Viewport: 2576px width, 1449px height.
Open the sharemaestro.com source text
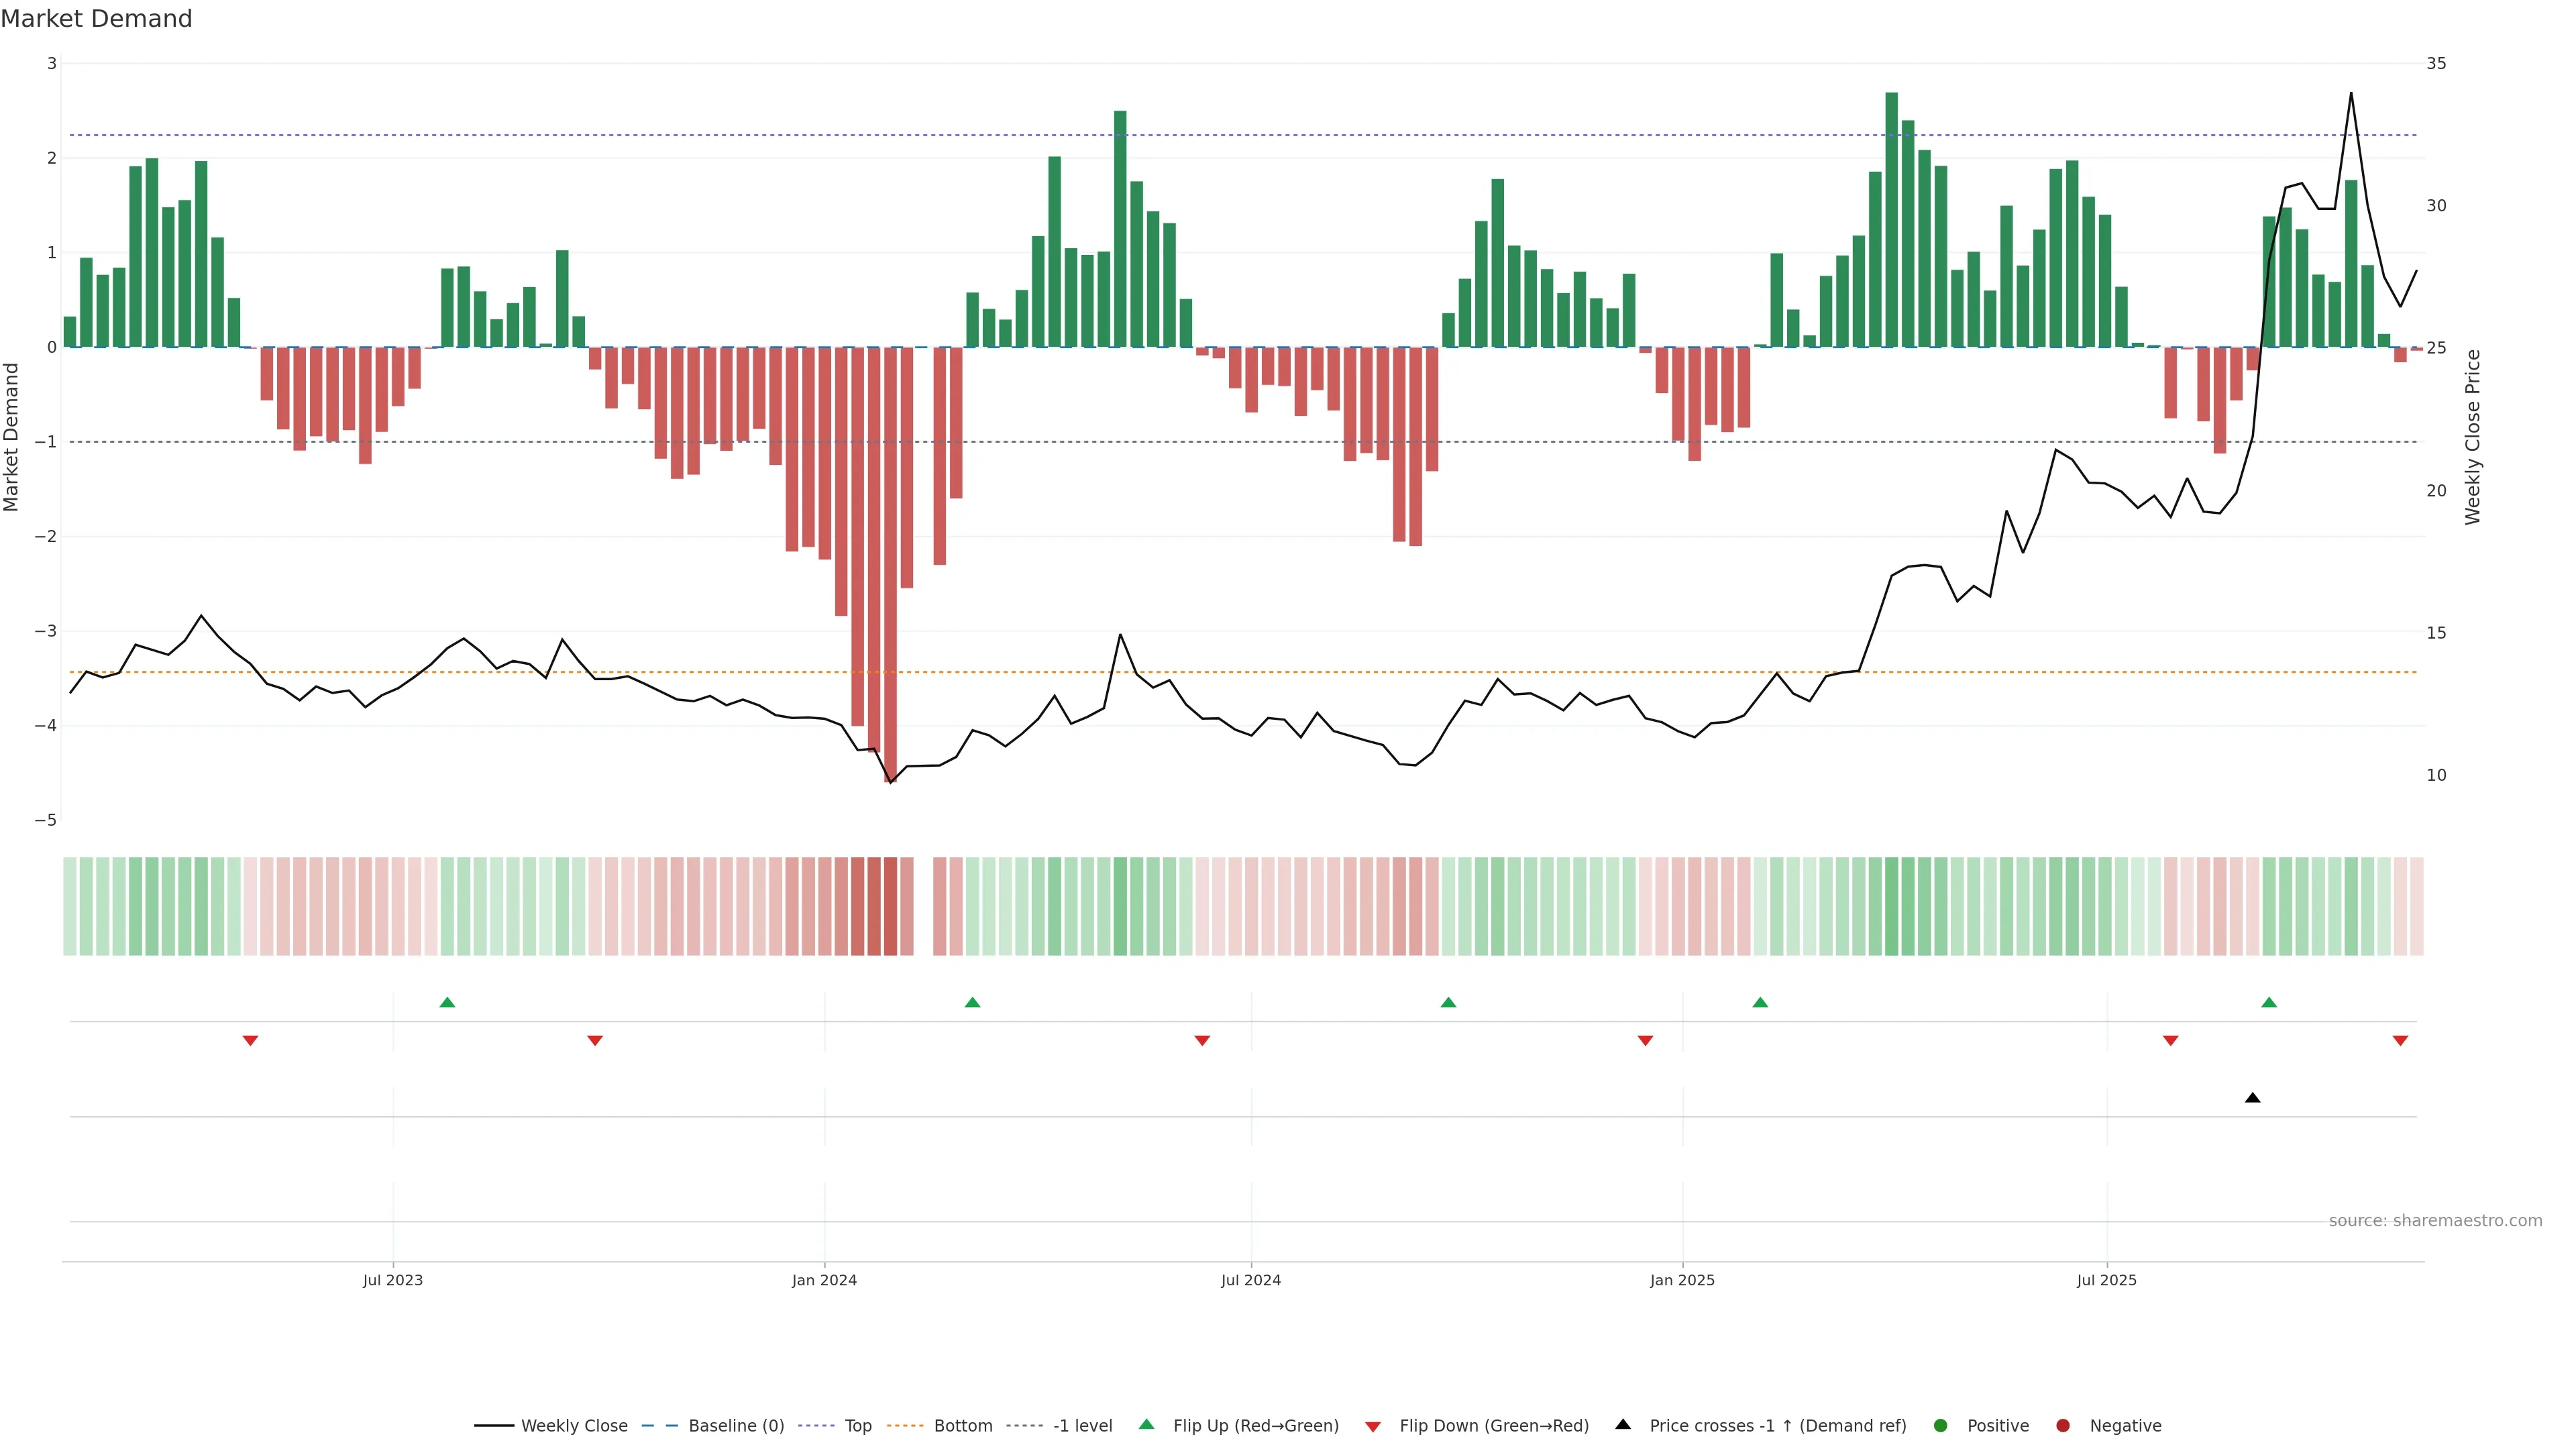coord(2435,1221)
